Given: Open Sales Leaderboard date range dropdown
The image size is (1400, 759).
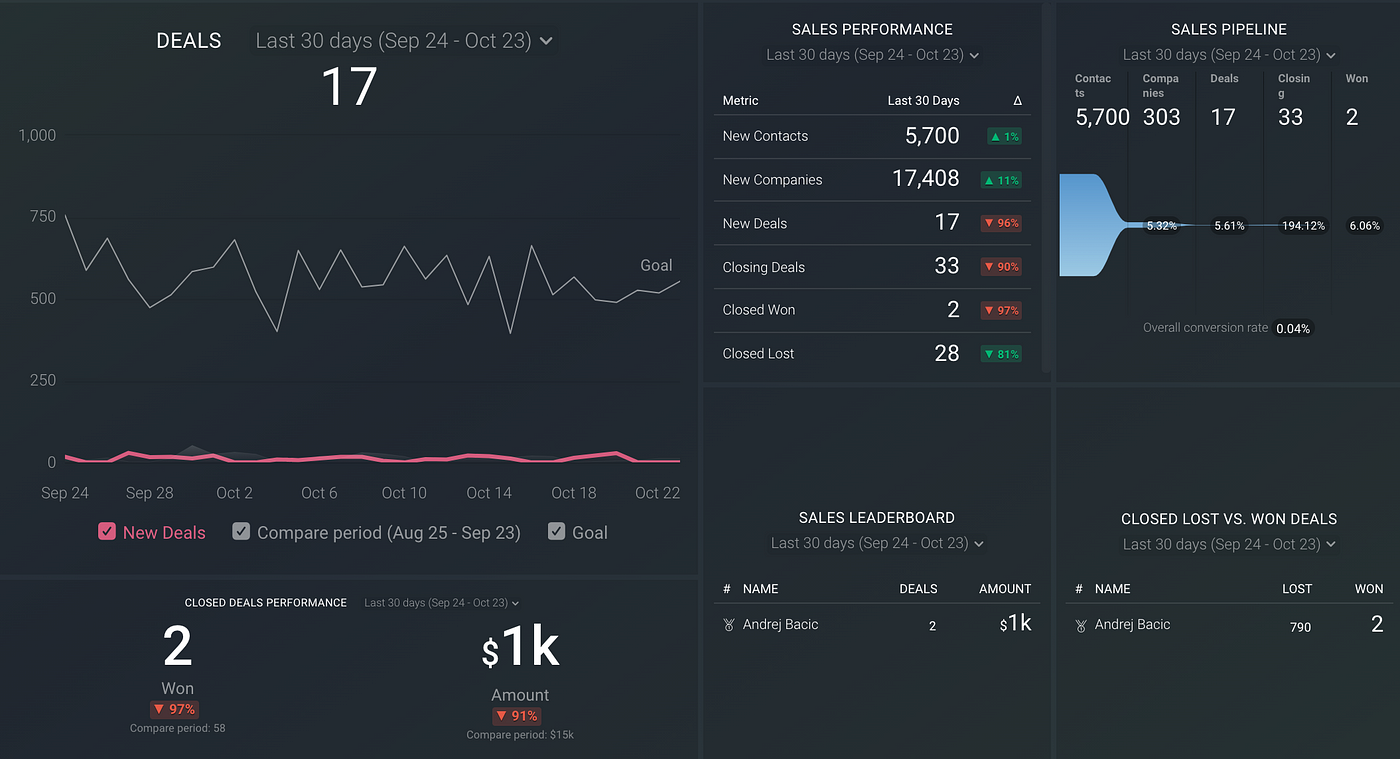Looking at the screenshot, I should (x=877, y=543).
